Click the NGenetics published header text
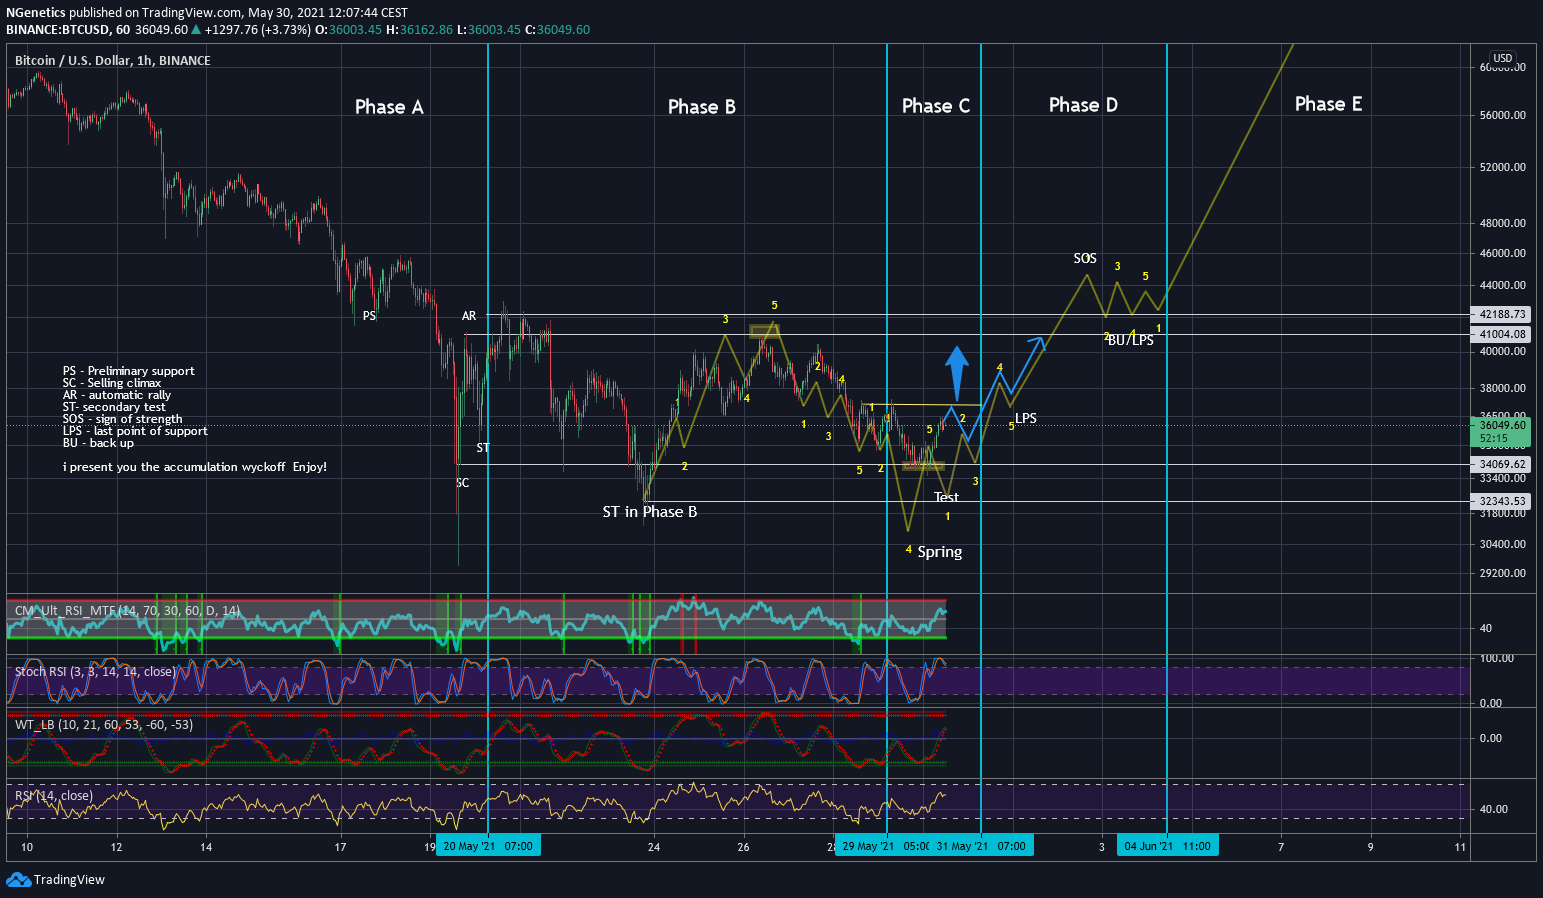This screenshot has width=1543, height=898. (207, 12)
